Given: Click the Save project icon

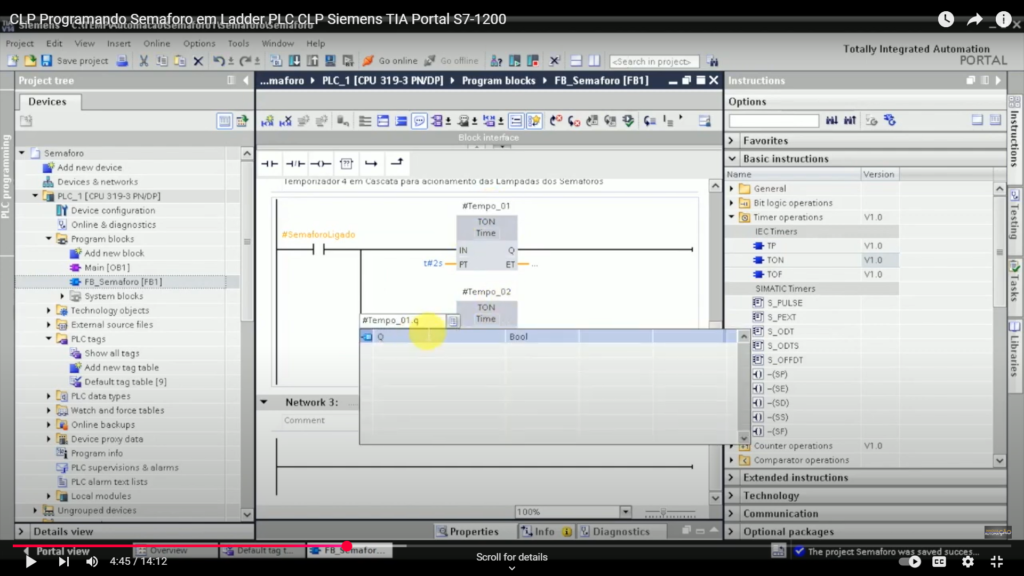Looking at the screenshot, I should click(46, 61).
